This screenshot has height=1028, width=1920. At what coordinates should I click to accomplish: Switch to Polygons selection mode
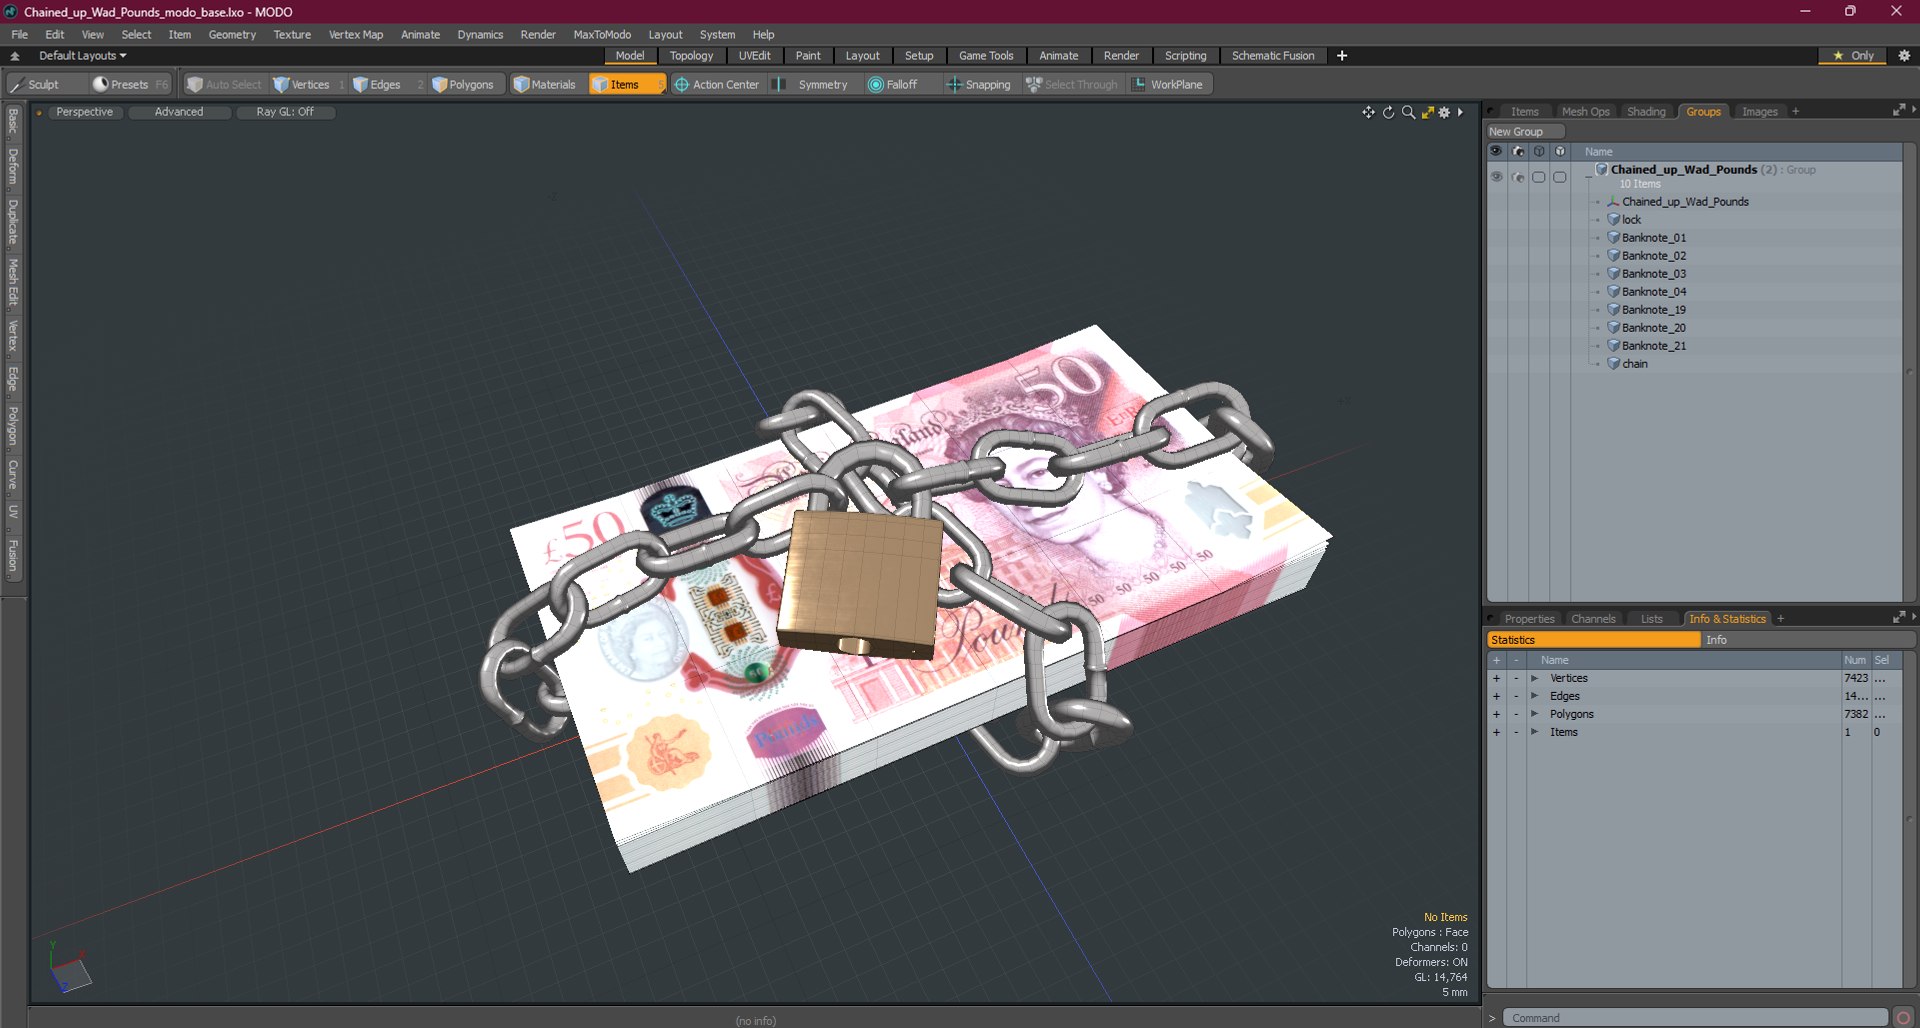click(x=464, y=85)
